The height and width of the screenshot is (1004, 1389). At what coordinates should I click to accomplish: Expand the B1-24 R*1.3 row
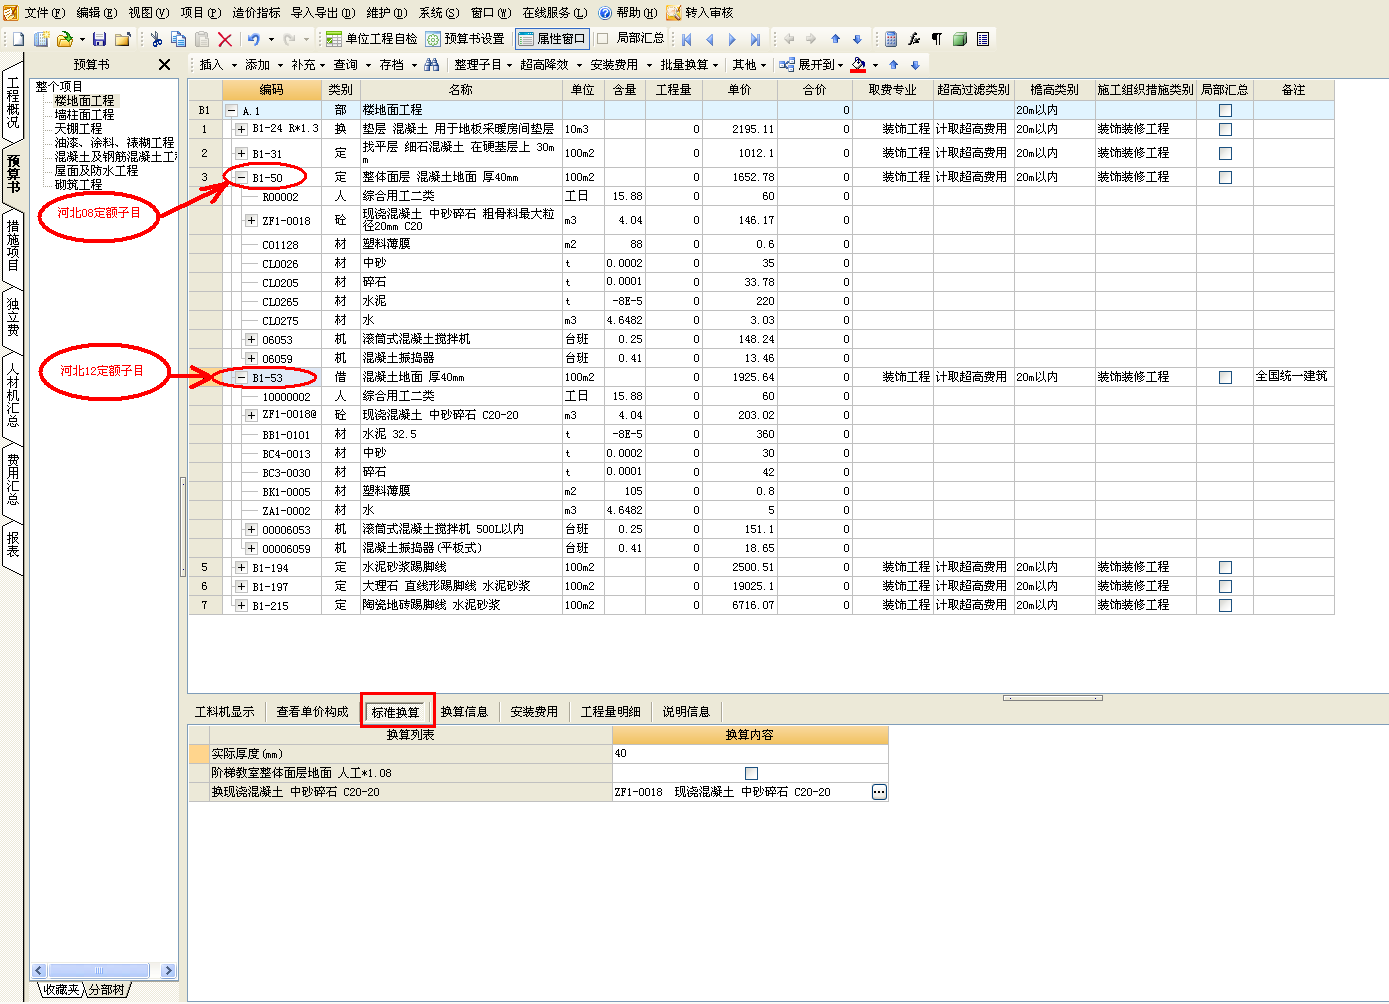(241, 129)
